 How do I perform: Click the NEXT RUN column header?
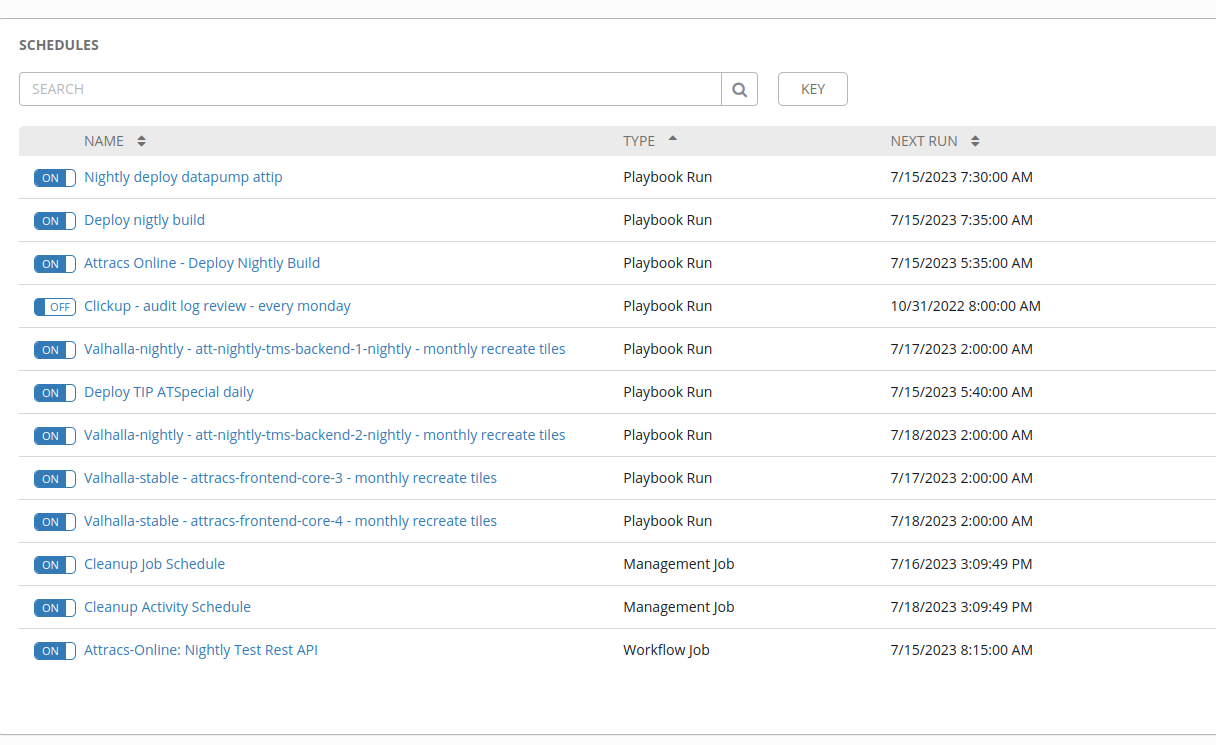click(924, 141)
